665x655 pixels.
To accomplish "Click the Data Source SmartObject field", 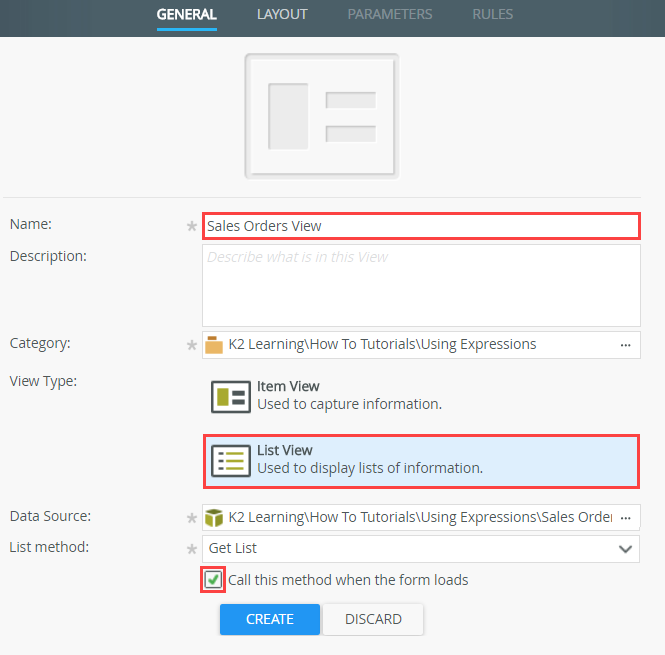I will click(x=421, y=517).
